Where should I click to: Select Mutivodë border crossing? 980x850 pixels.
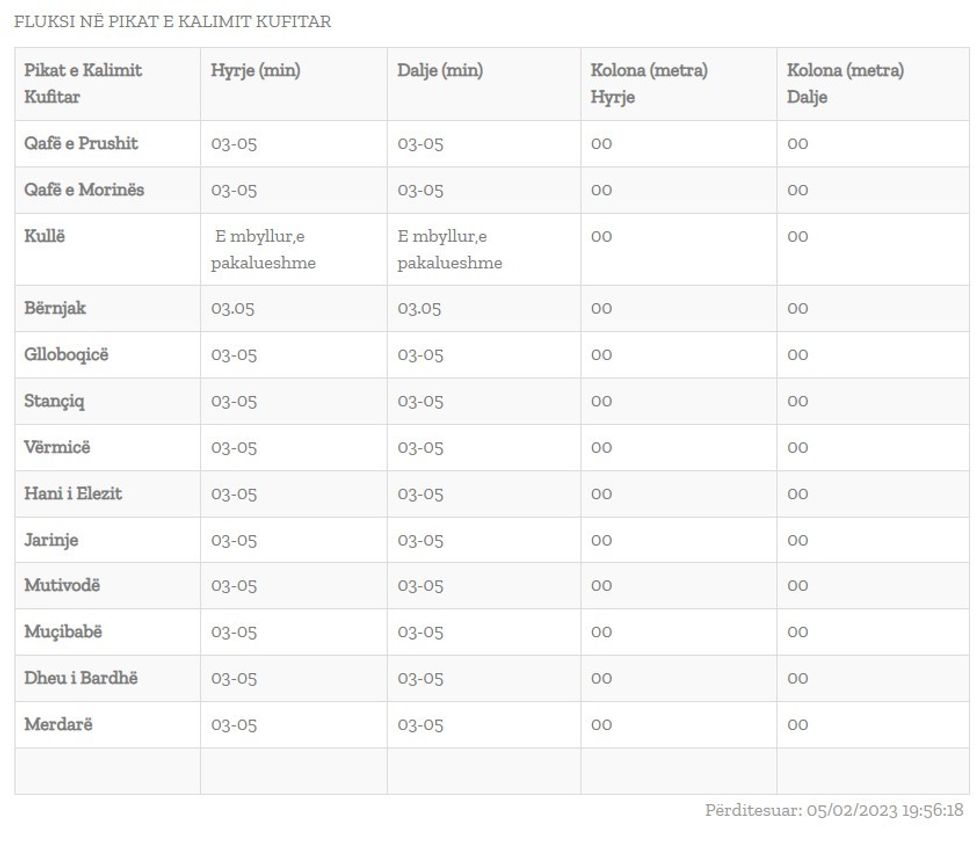(62, 585)
